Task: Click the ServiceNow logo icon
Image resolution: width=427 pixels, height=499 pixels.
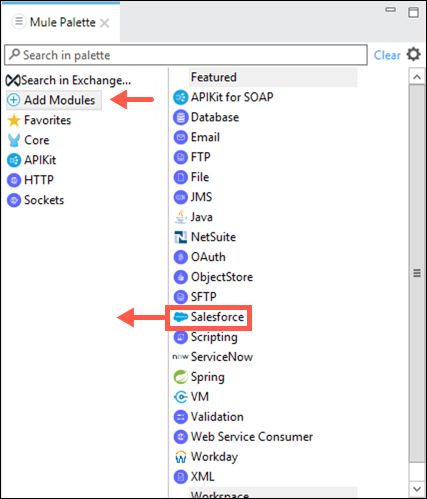Action: tap(180, 357)
